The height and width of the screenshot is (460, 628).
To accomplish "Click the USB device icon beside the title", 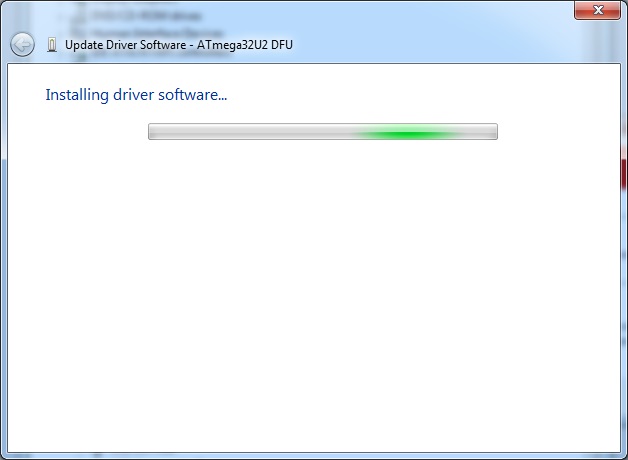I will tap(52, 45).
